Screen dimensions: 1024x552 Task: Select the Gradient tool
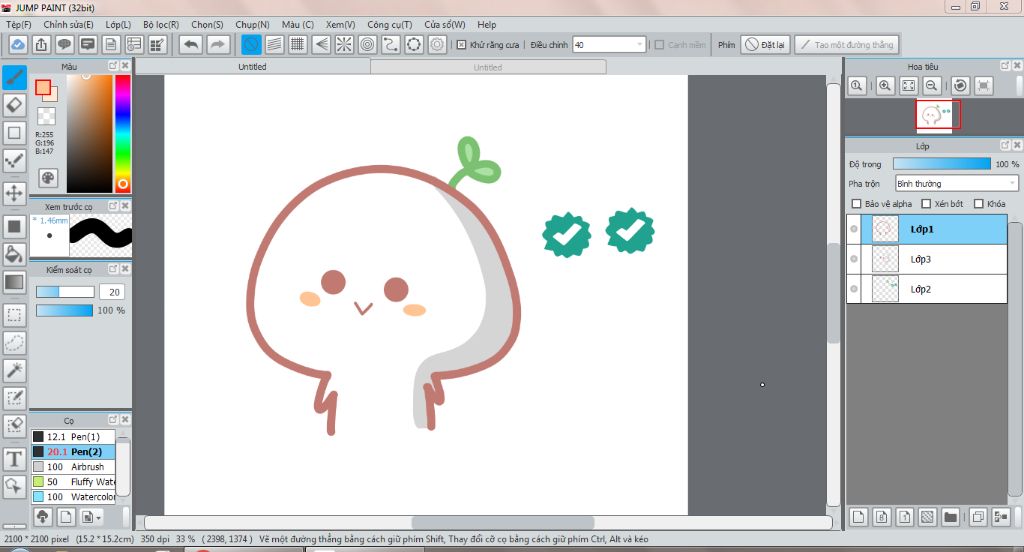14,282
